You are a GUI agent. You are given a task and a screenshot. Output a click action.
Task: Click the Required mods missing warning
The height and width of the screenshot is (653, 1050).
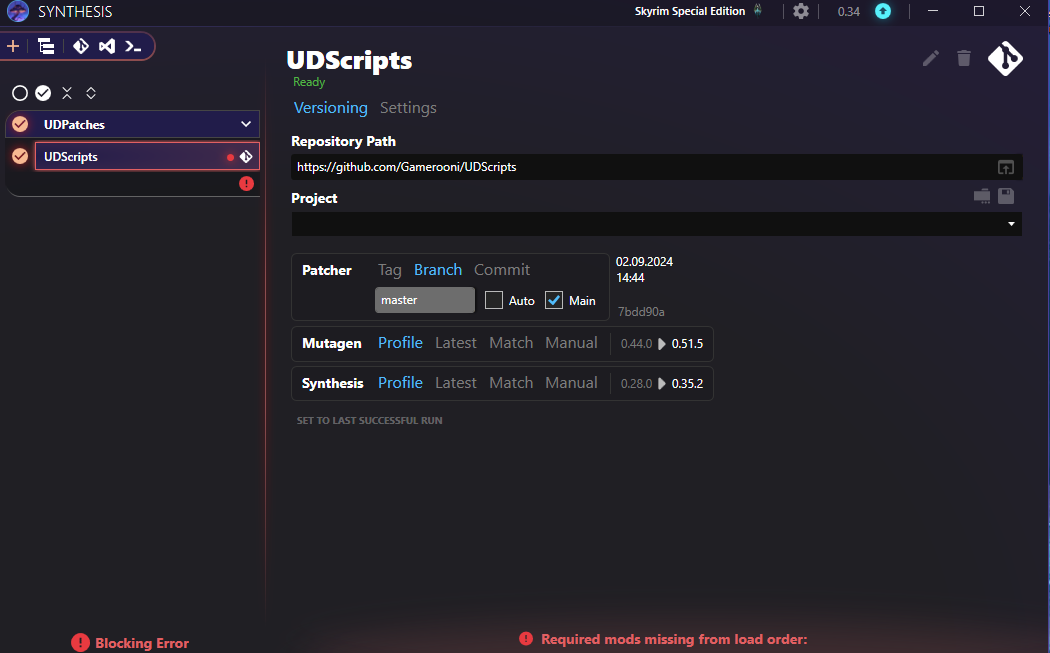click(663, 640)
